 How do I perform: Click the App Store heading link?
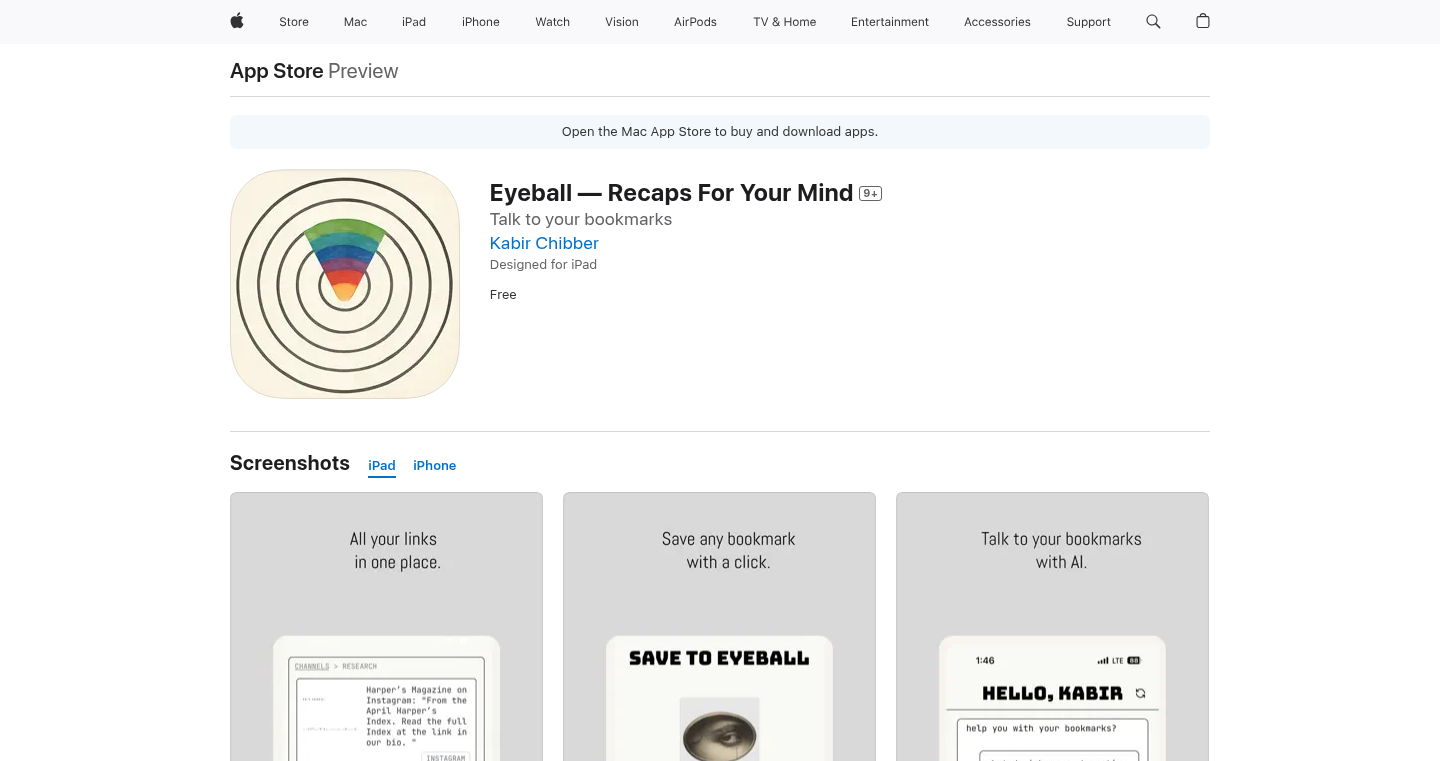[277, 71]
